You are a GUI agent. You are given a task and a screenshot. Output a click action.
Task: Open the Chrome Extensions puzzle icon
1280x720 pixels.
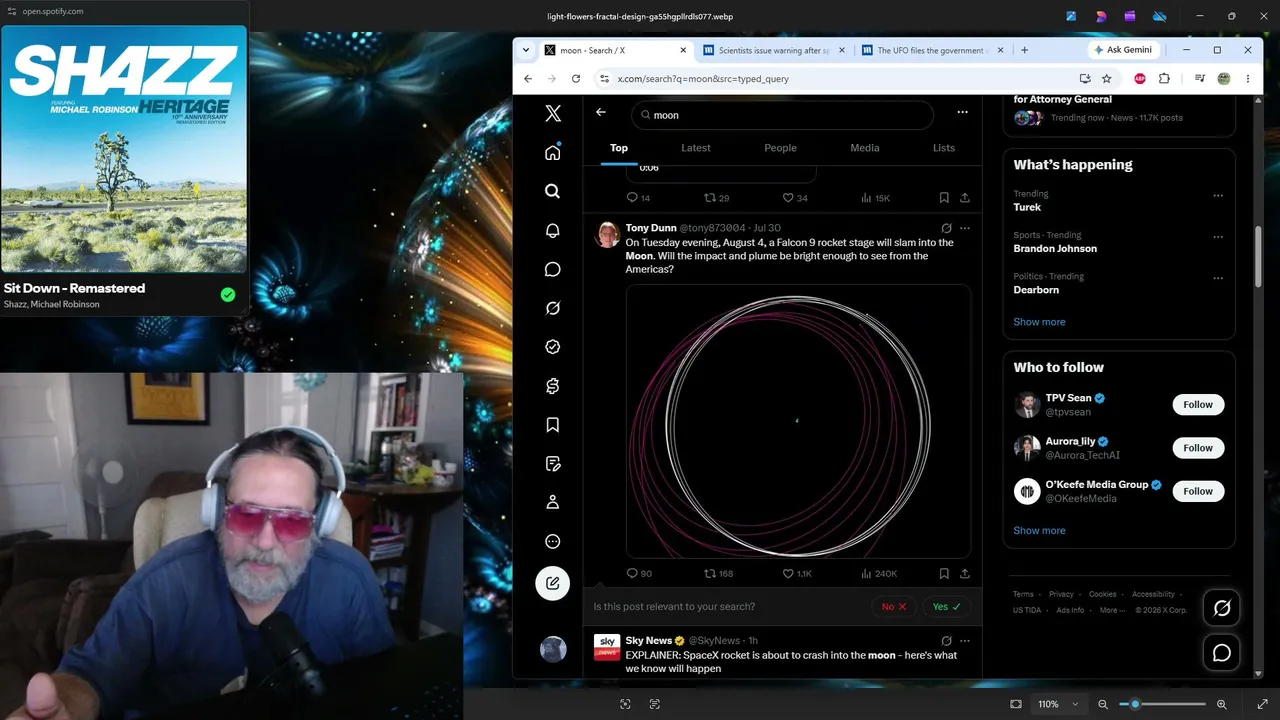1164,79
